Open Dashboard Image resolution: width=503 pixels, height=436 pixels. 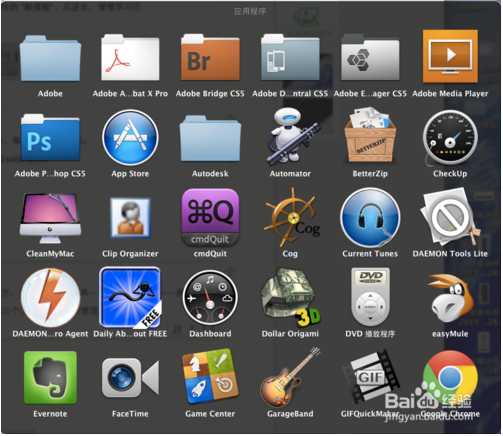(x=210, y=298)
